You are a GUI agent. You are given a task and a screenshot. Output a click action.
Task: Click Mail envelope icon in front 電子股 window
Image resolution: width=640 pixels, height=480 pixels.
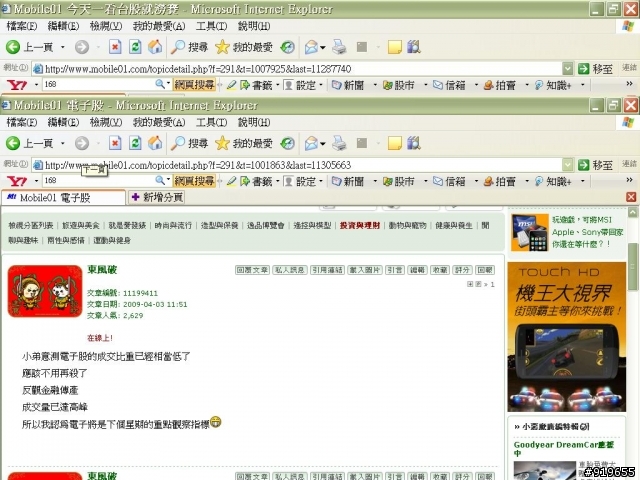click(x=311, y=143)
